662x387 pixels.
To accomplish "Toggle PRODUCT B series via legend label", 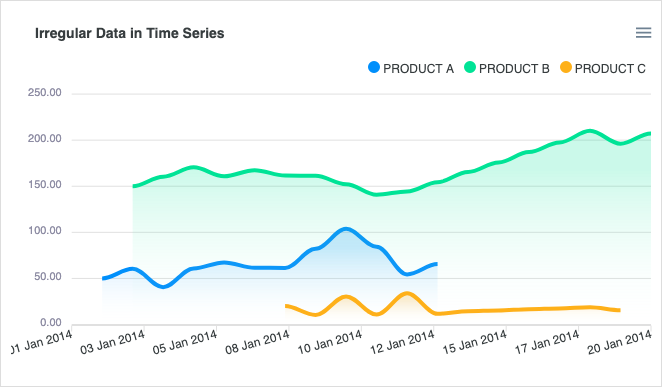I will pyautogui.click(x=514, y=68).
